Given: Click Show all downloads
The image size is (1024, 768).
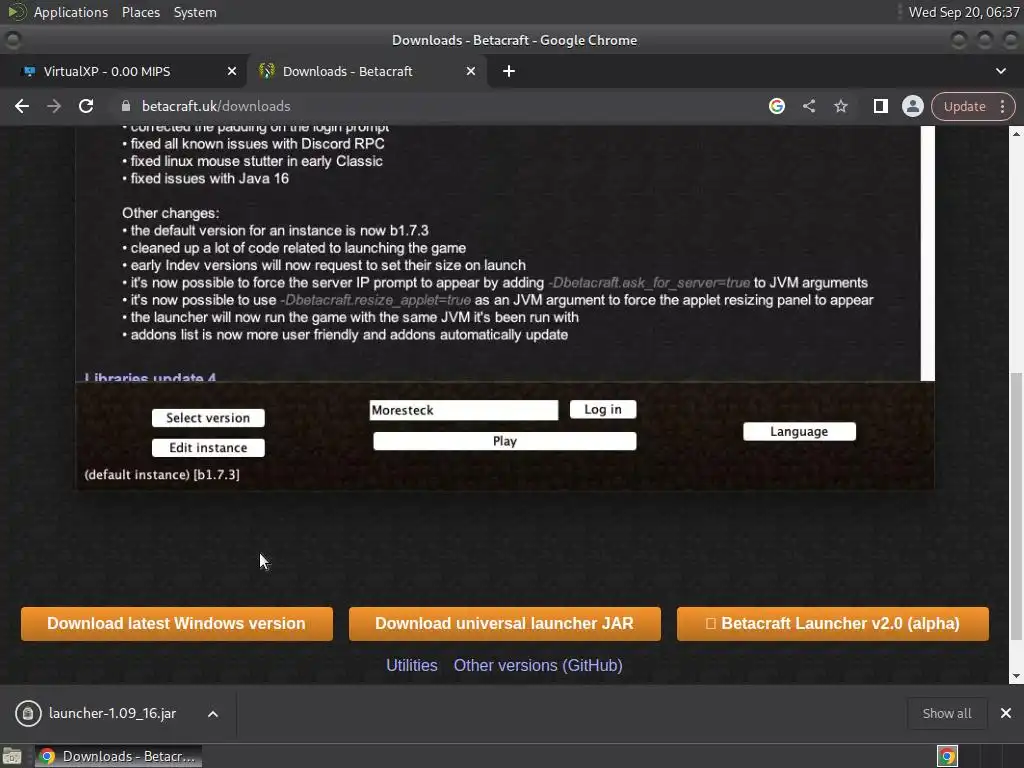Looking at the screenshot, I should point(946,714).
